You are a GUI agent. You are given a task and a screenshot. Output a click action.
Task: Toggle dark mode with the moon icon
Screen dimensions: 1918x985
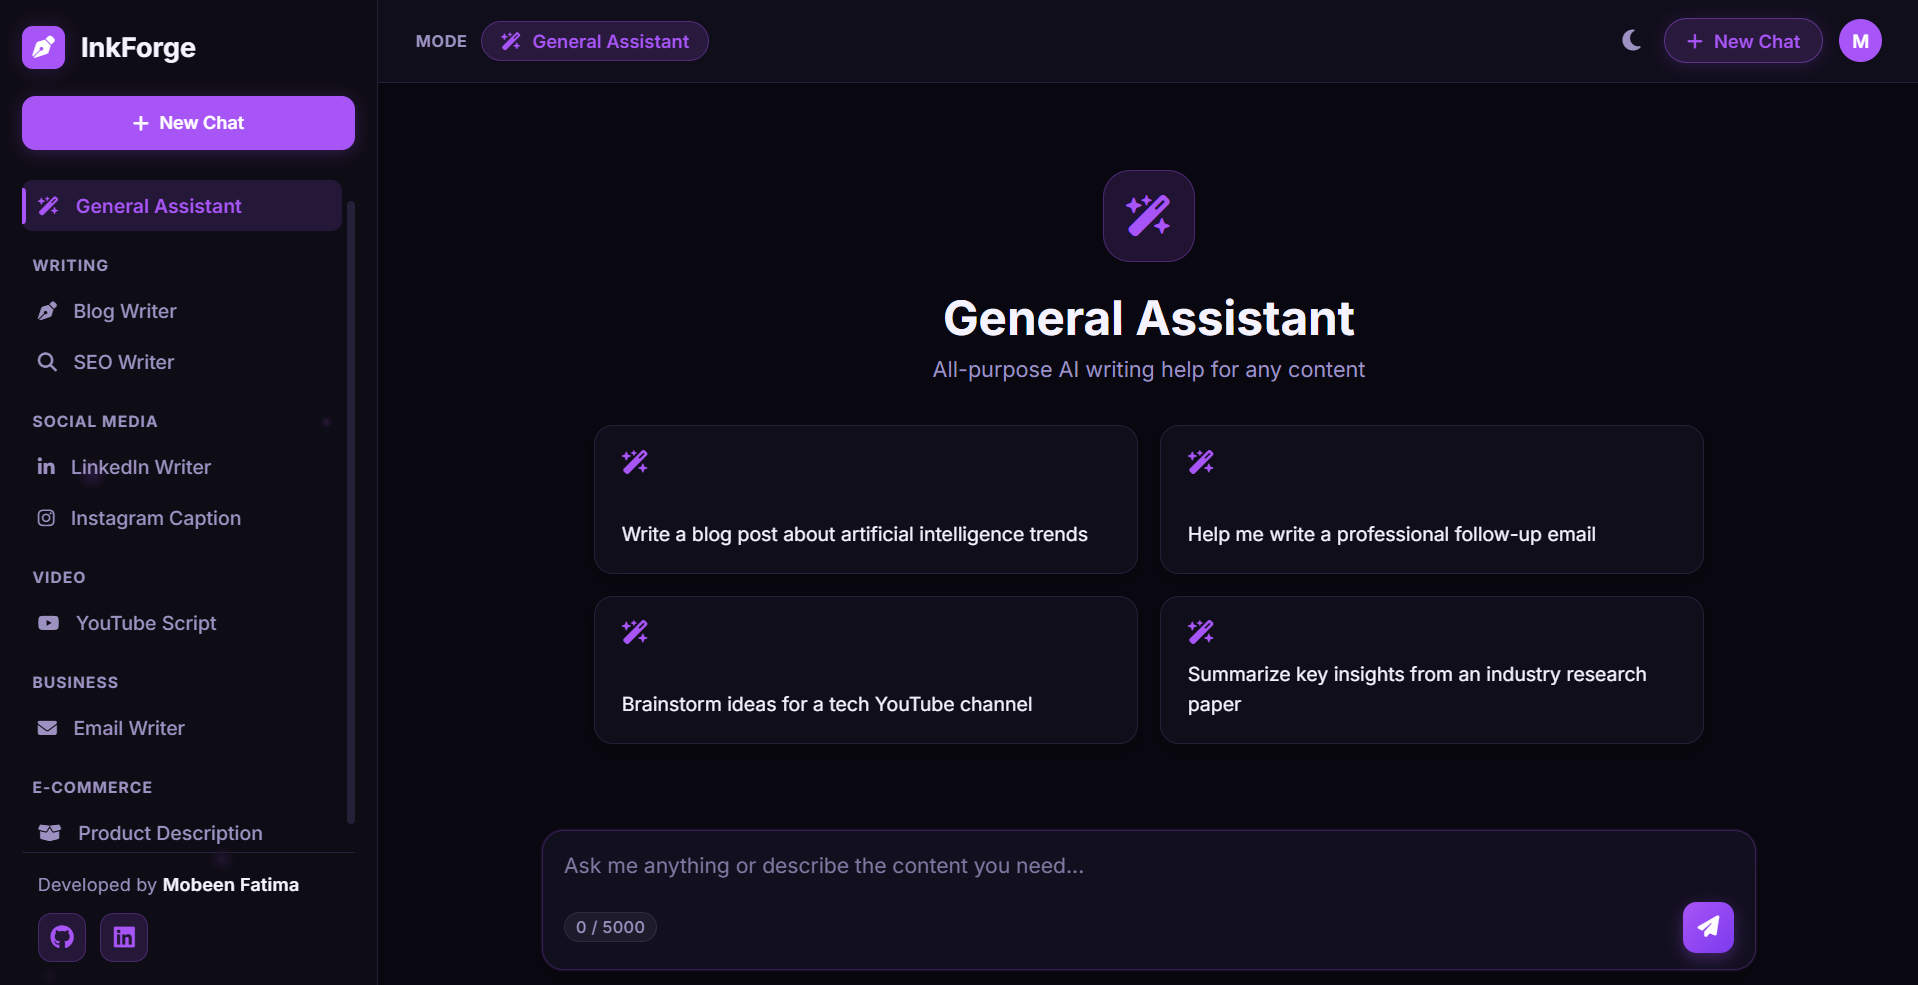1631,40
